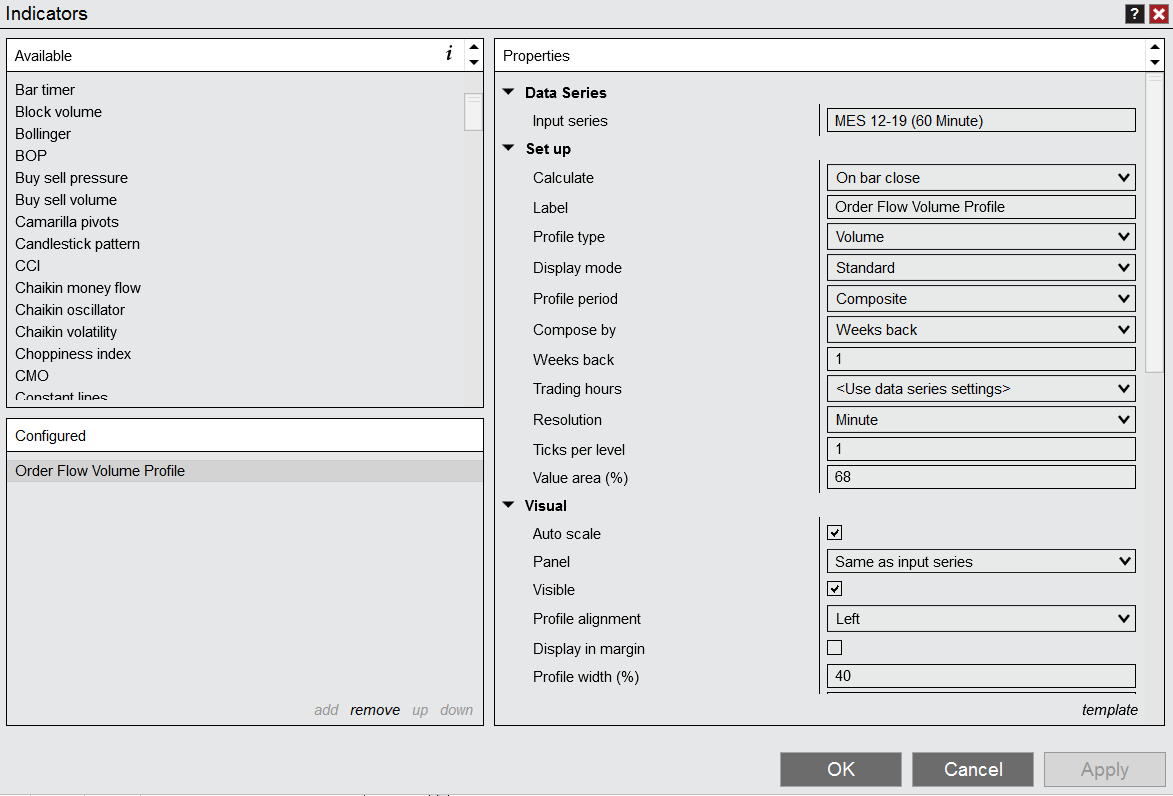Select Block volume indicator
Screen dimensions: 1173x796
58,112
